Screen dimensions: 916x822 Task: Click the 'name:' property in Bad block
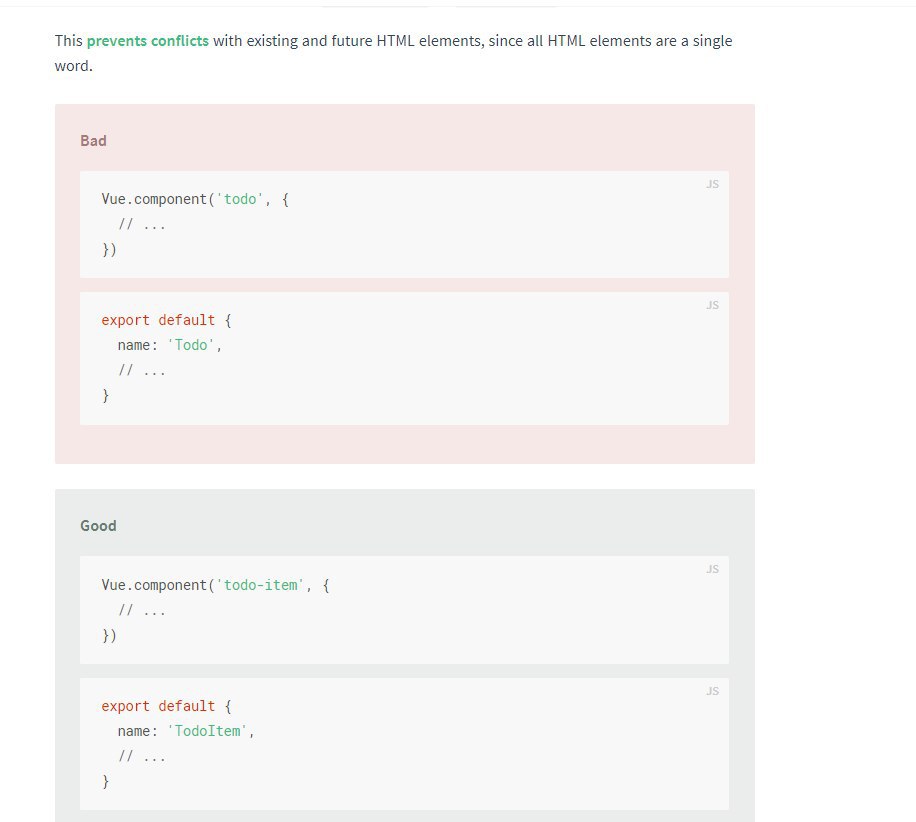[138, 345]
